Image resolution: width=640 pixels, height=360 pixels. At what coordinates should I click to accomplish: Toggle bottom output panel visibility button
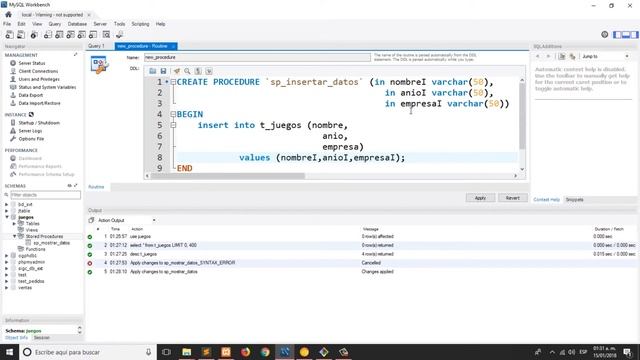pos(626,35)
